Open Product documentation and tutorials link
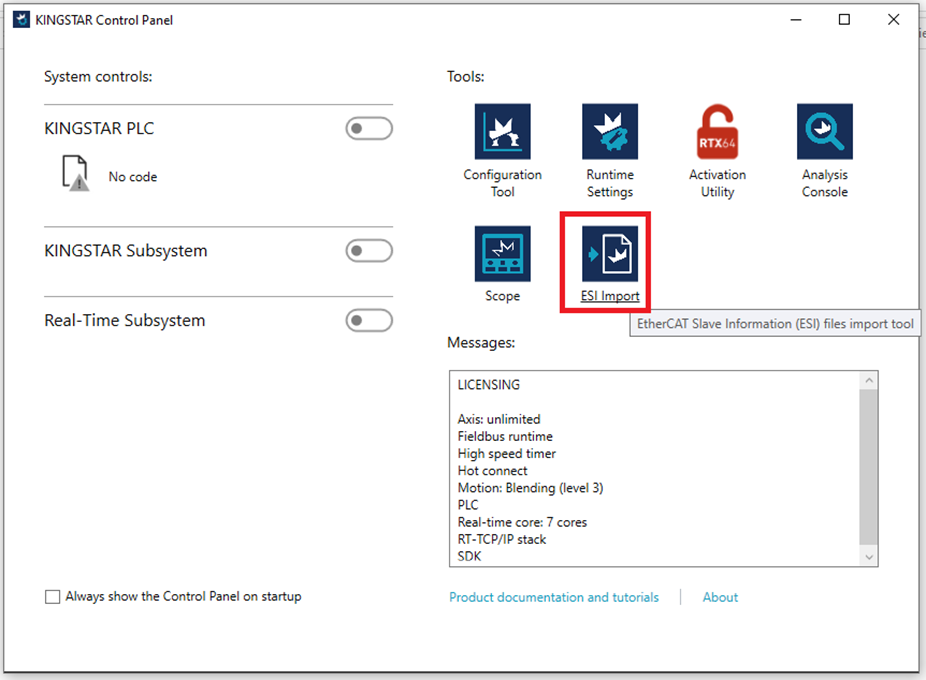Screen dimensions: 926x680 pos(554,597)
